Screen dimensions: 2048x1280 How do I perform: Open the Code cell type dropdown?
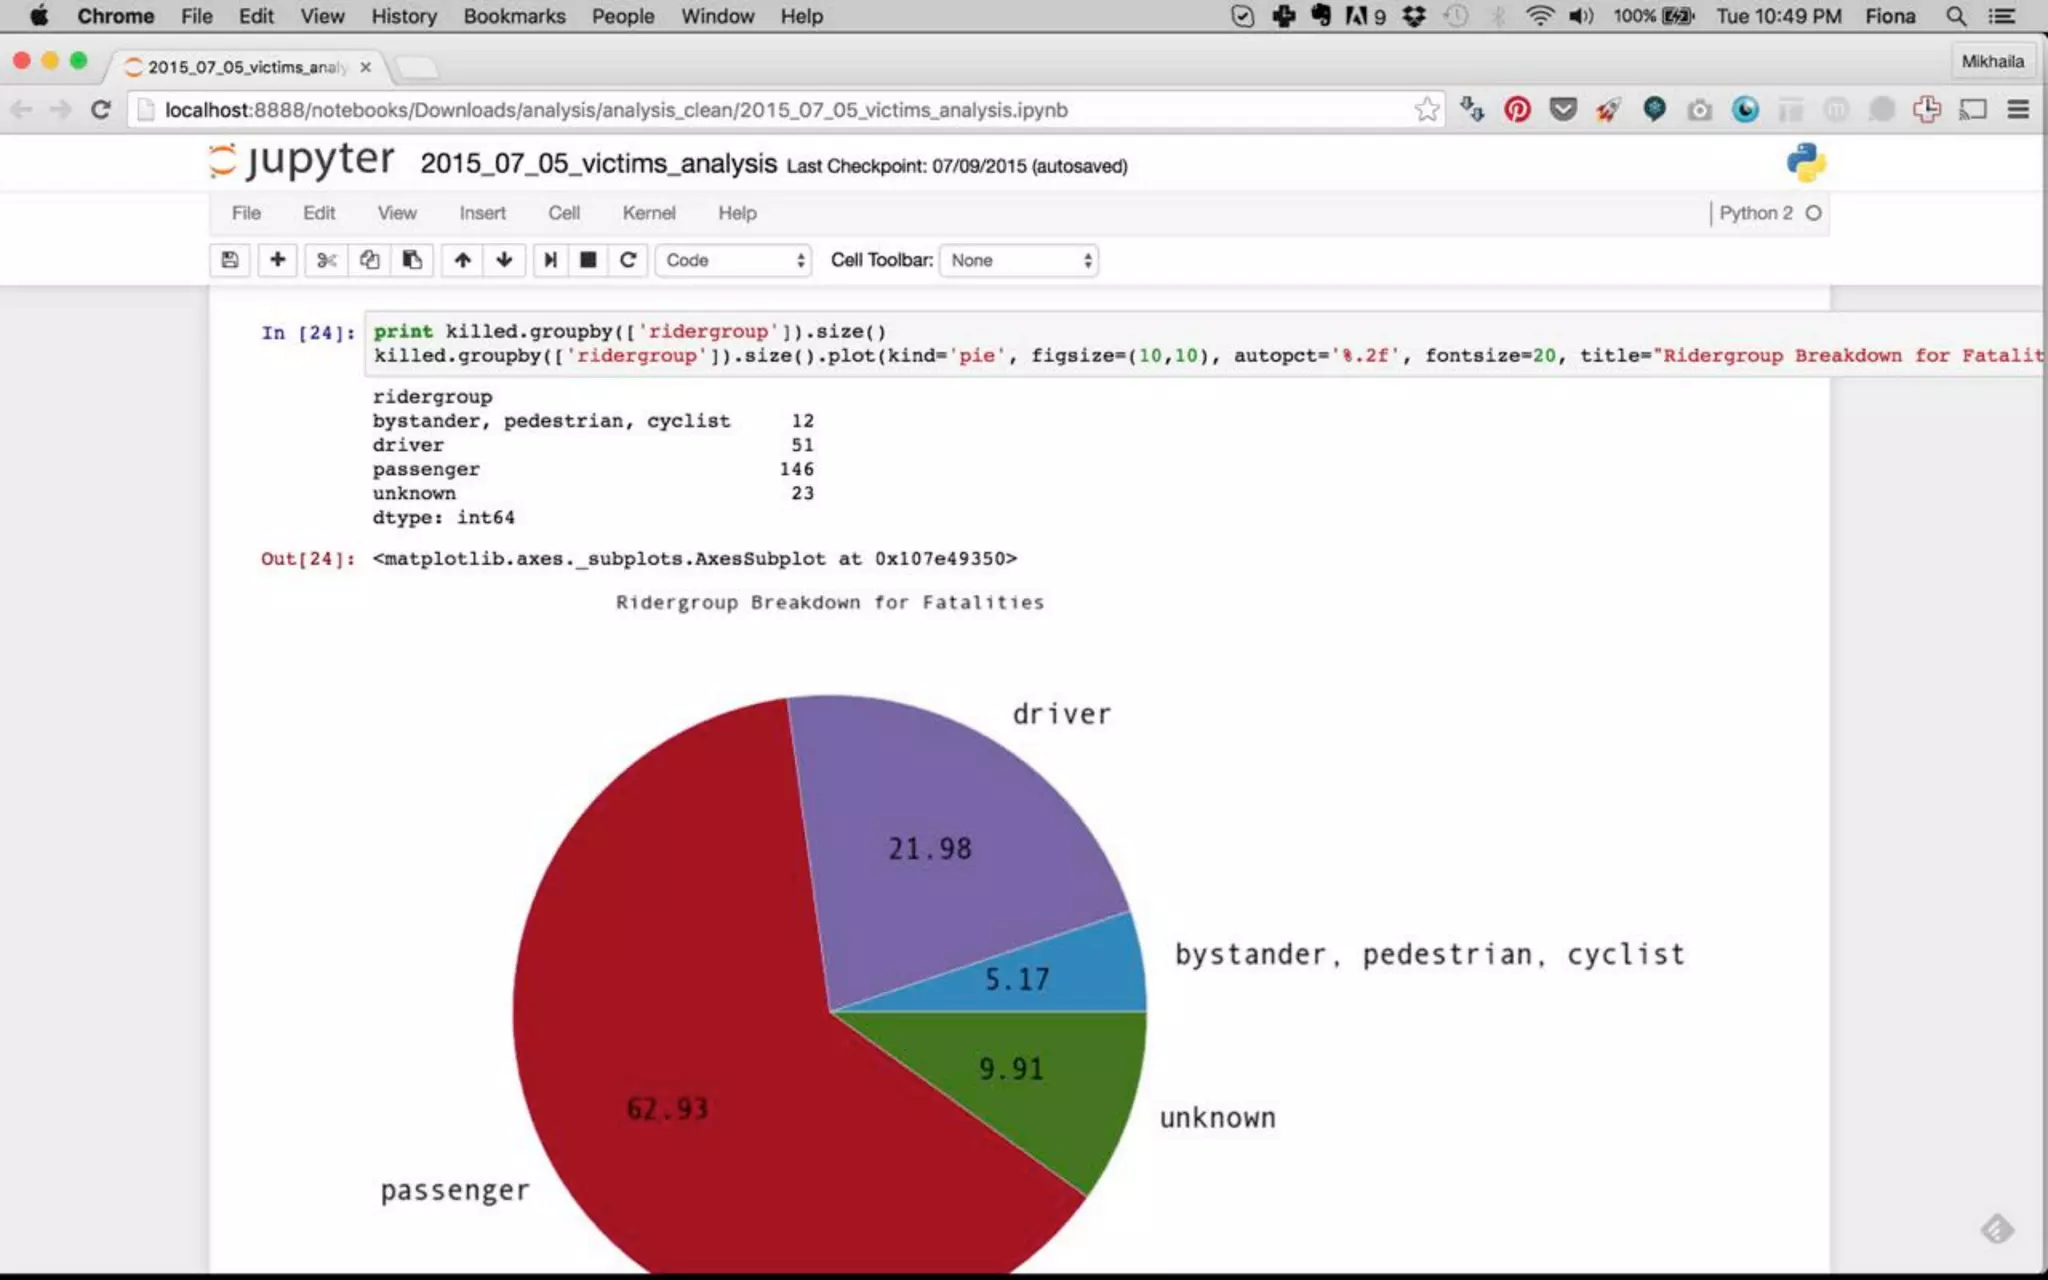pyautogui.click(x=734, y=260)
